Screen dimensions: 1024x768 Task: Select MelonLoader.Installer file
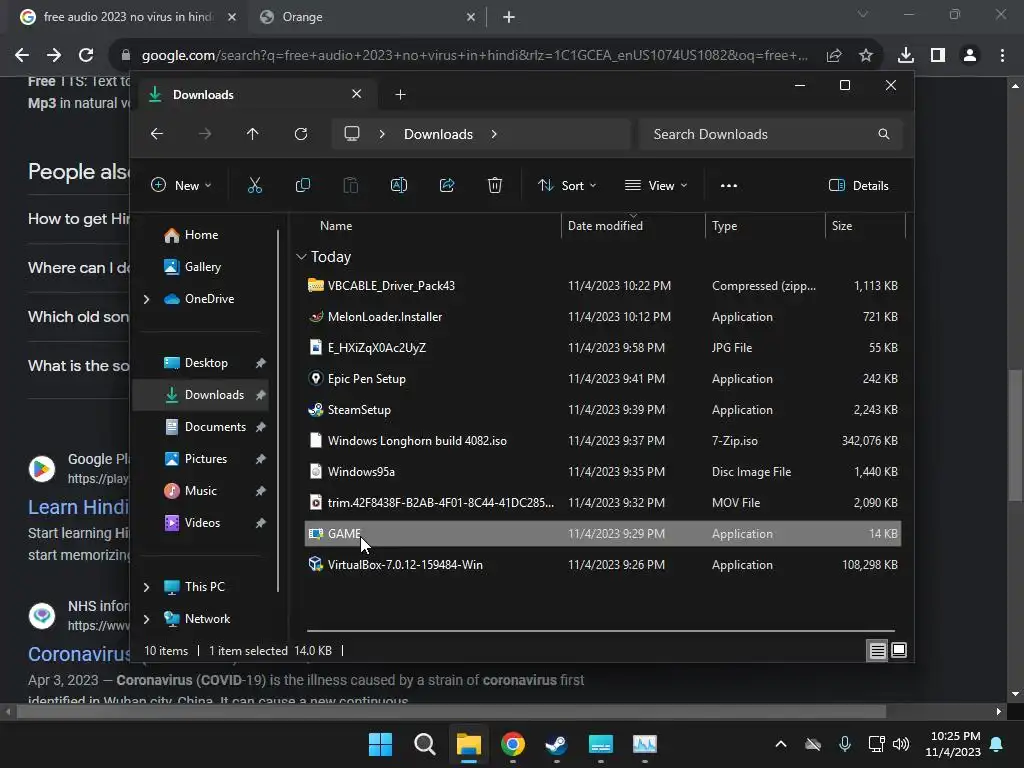click(602, 317)
